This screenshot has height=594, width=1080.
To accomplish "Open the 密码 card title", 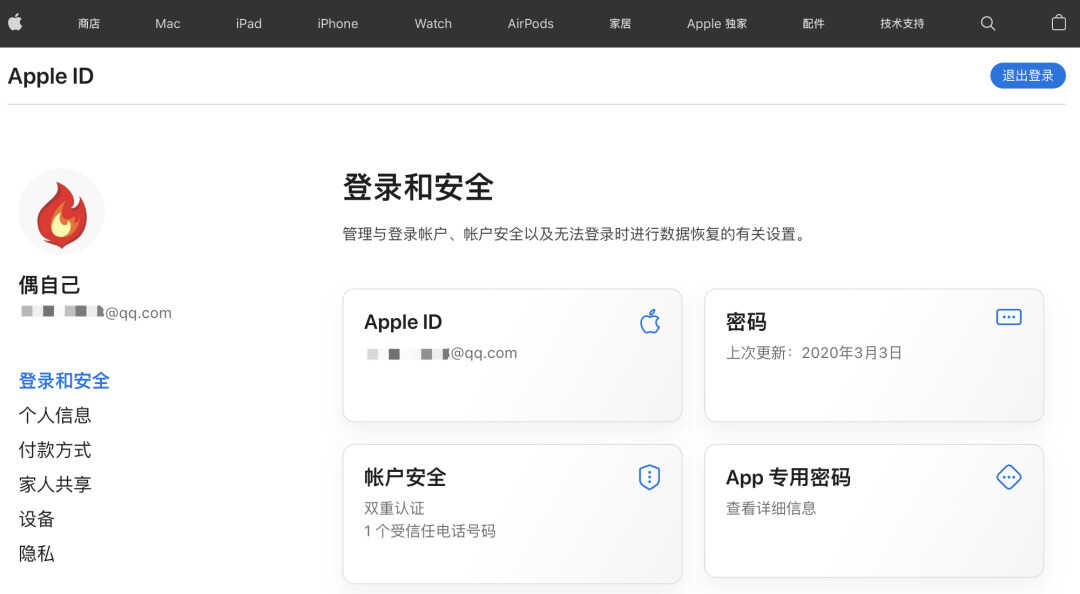I will (x=746, y=322).
